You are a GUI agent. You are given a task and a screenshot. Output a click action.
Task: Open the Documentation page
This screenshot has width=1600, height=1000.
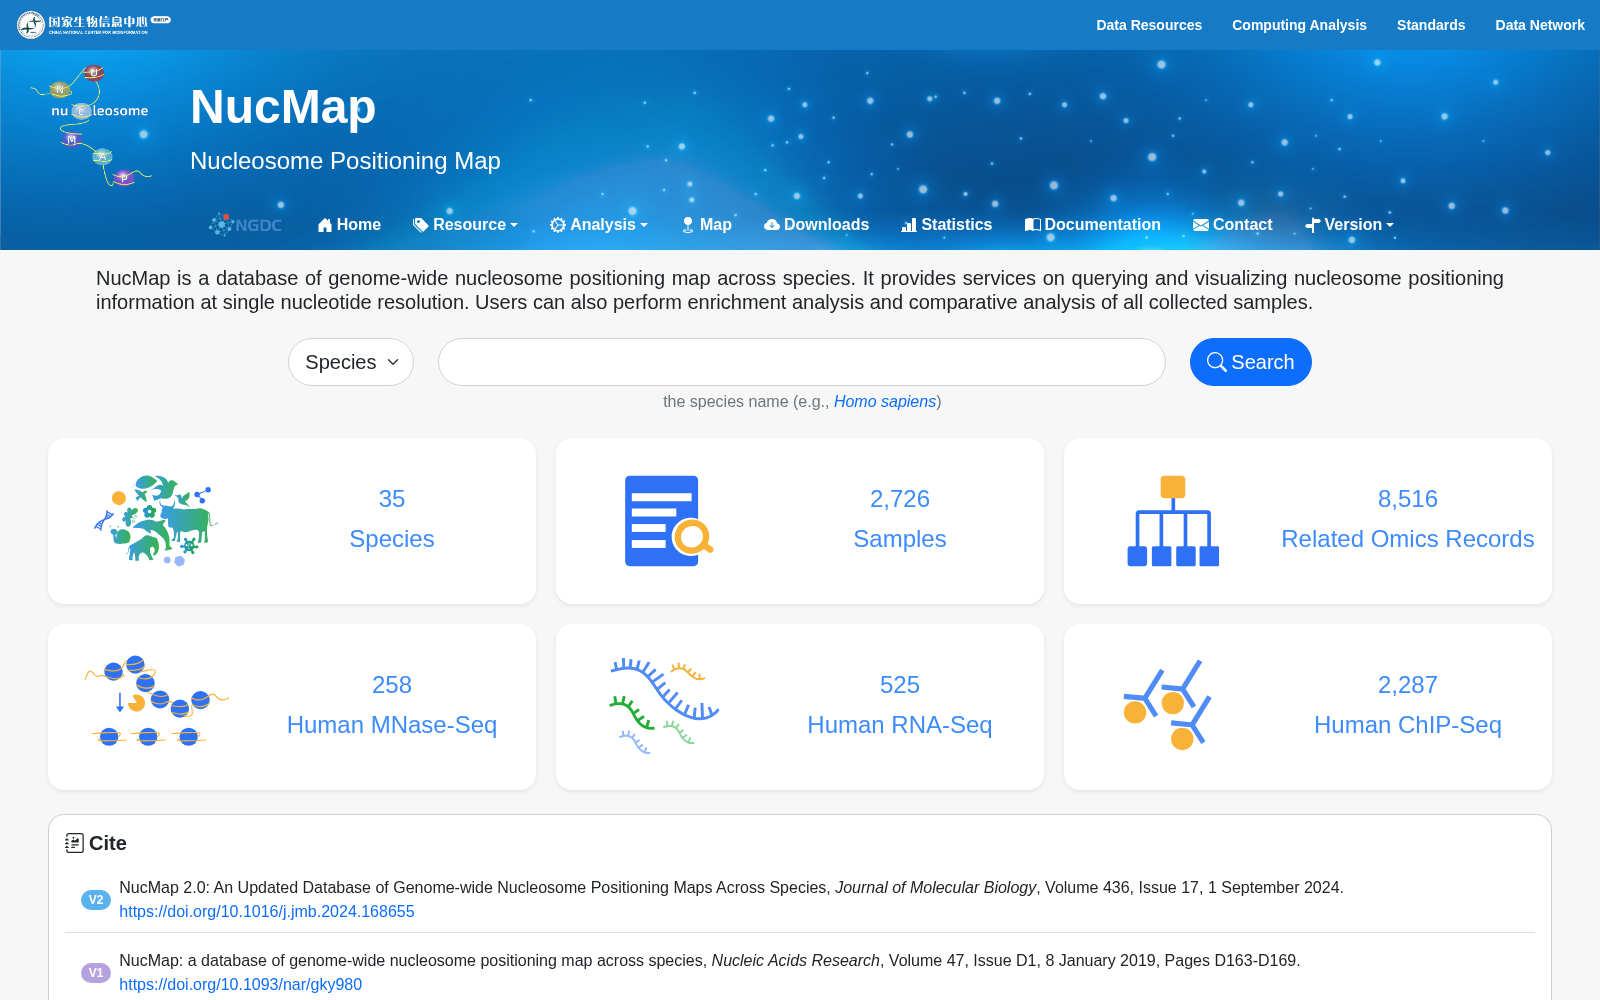[1093, 225]
